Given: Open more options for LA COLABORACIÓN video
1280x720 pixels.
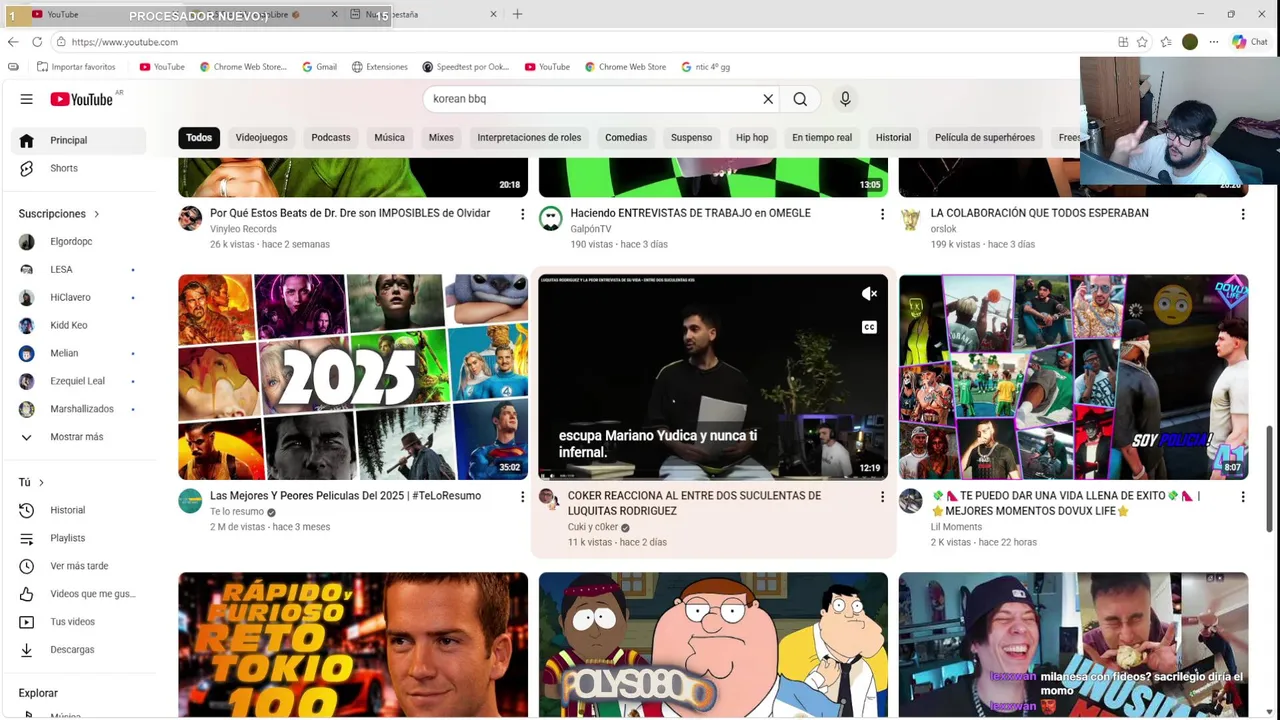Looking at the screenshot, I should tap(1243, 214).
